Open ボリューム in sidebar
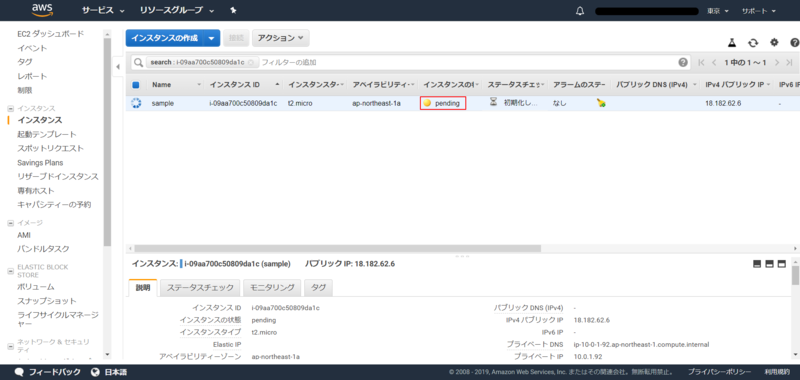This screenshot has width=800, height=380. pyautogui.click(x=36, y=287)
